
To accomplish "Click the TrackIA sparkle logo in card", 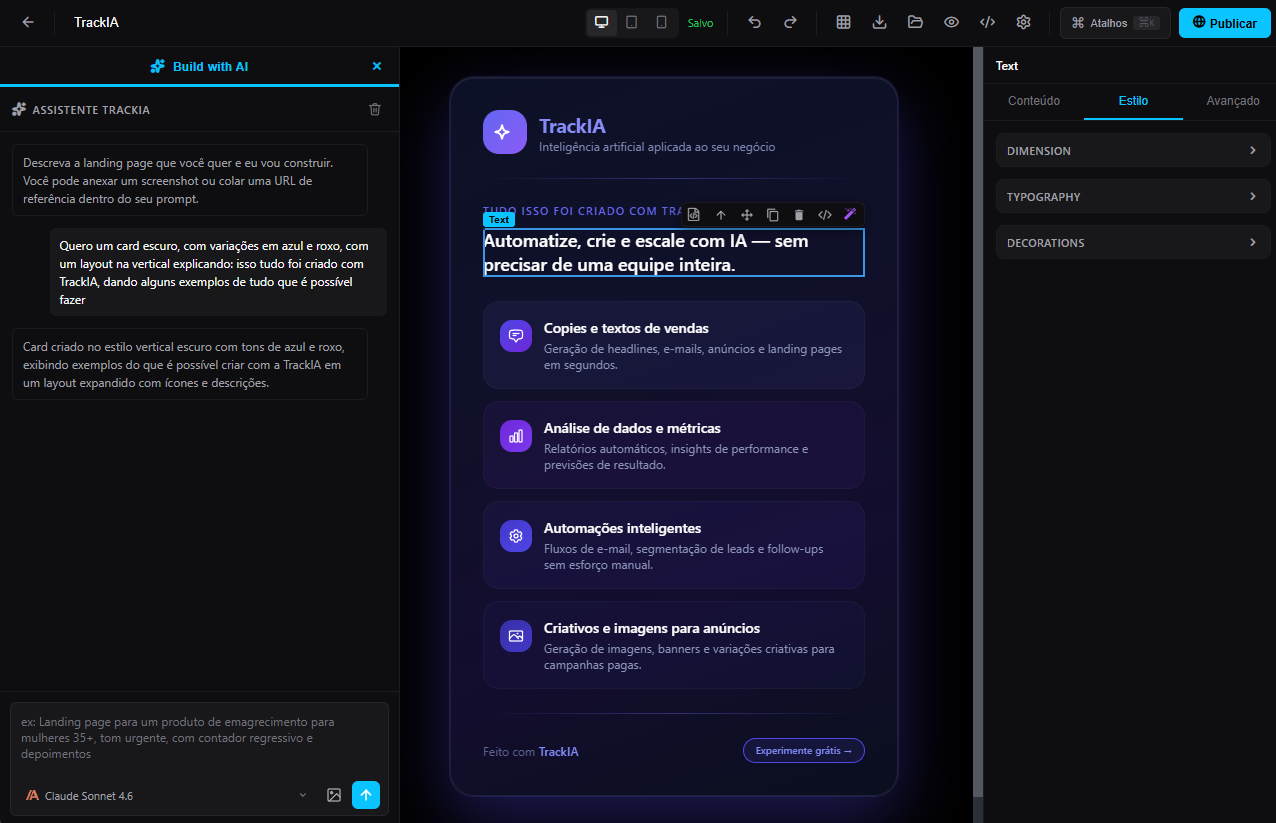I will pyautogui.click(x=504, y=132).
